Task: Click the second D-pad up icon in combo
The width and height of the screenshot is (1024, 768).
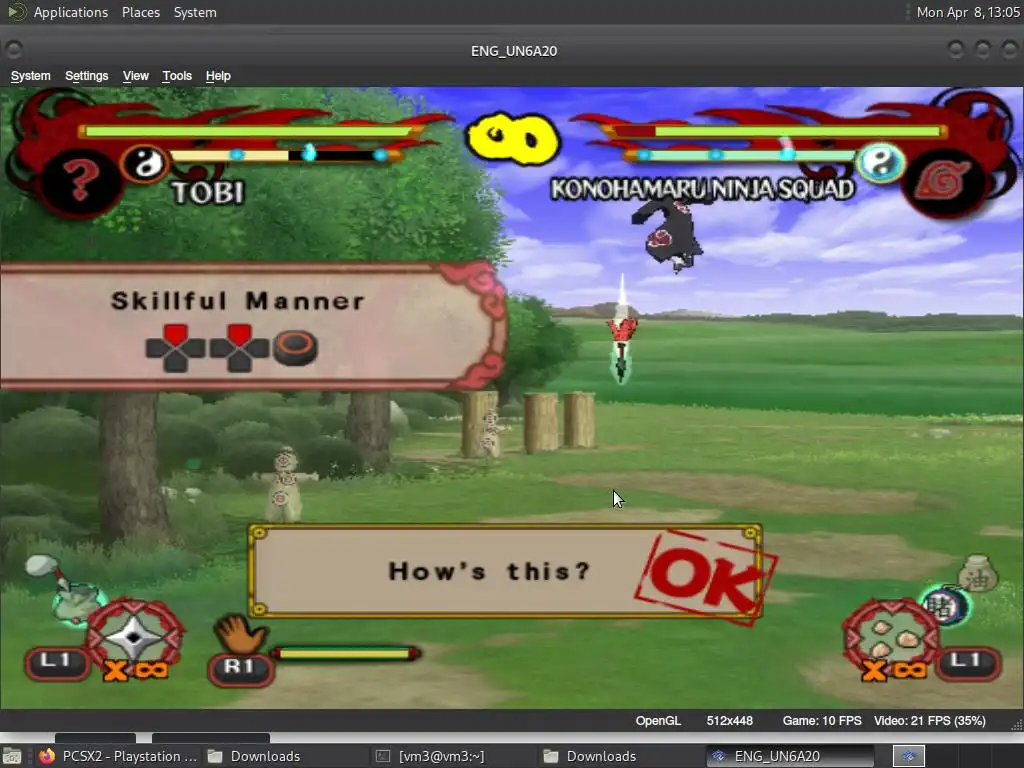Action: (x=239, y=348)
